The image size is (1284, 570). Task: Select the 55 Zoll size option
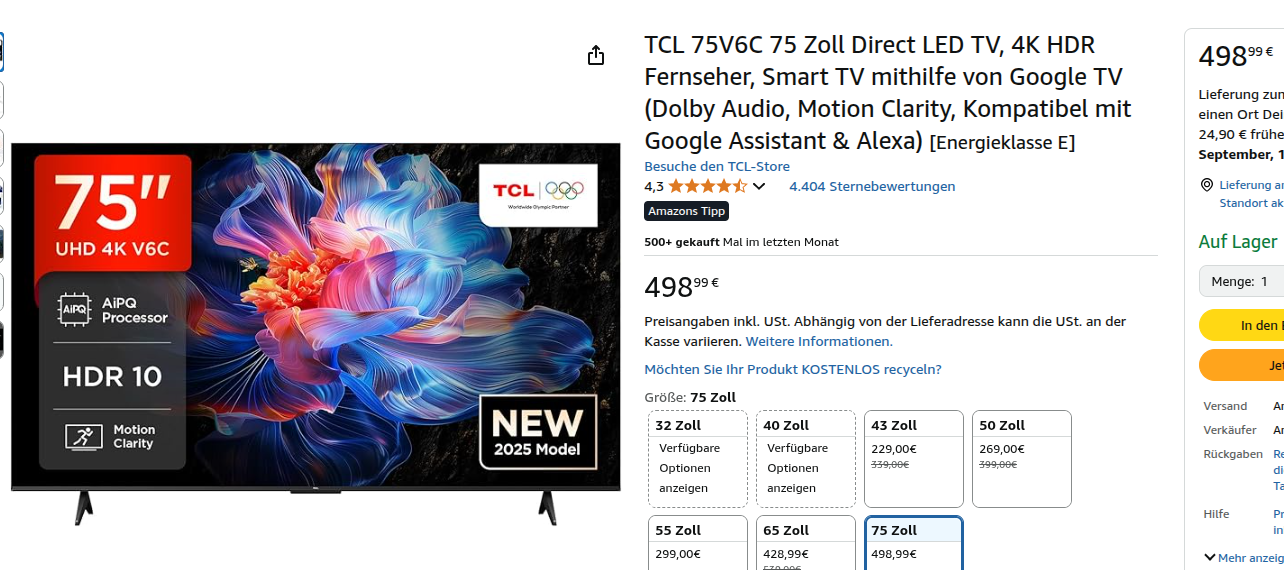click(x=698, y=542)
